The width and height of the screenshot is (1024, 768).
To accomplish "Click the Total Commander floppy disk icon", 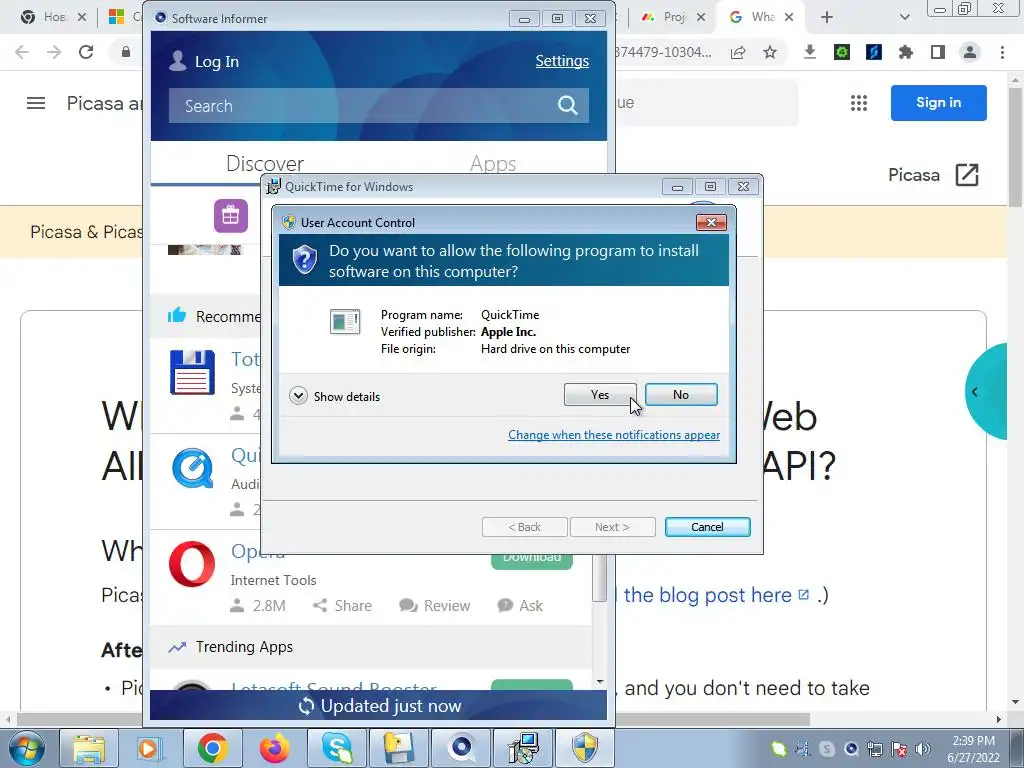I will point(192,372).
